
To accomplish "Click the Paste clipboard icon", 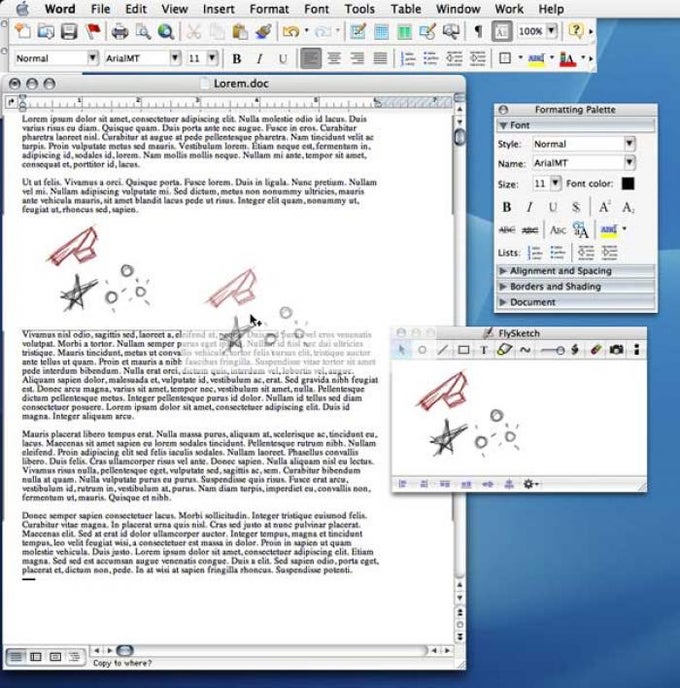I will (239, 31).
